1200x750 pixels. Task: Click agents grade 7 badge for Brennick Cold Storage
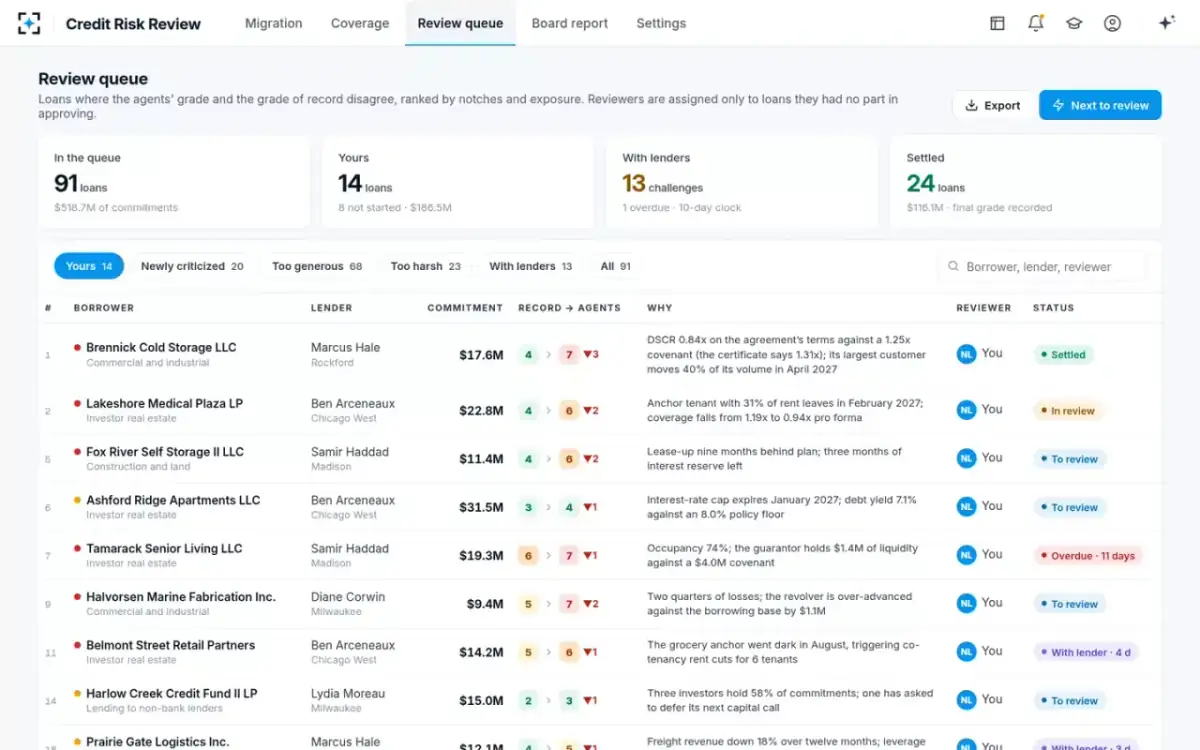tap(569, 354)
